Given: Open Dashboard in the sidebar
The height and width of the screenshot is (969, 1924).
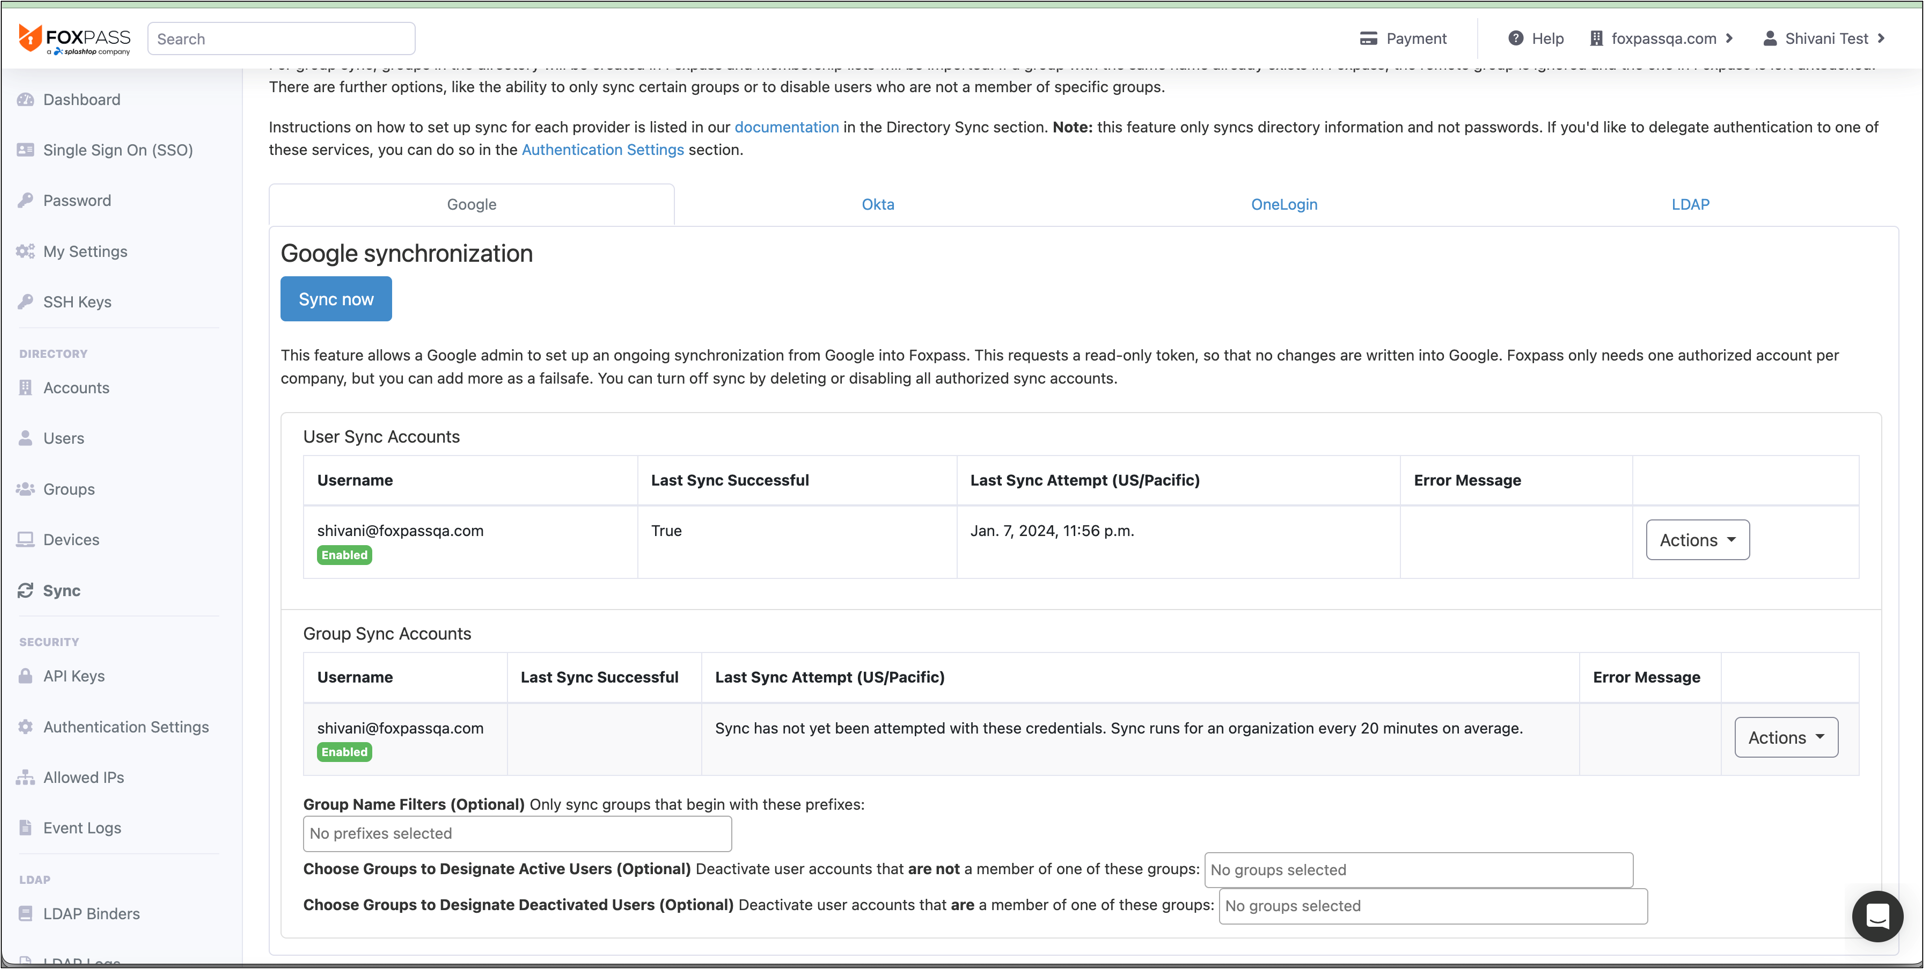Looking at the screenshot, I should [82, 99].
